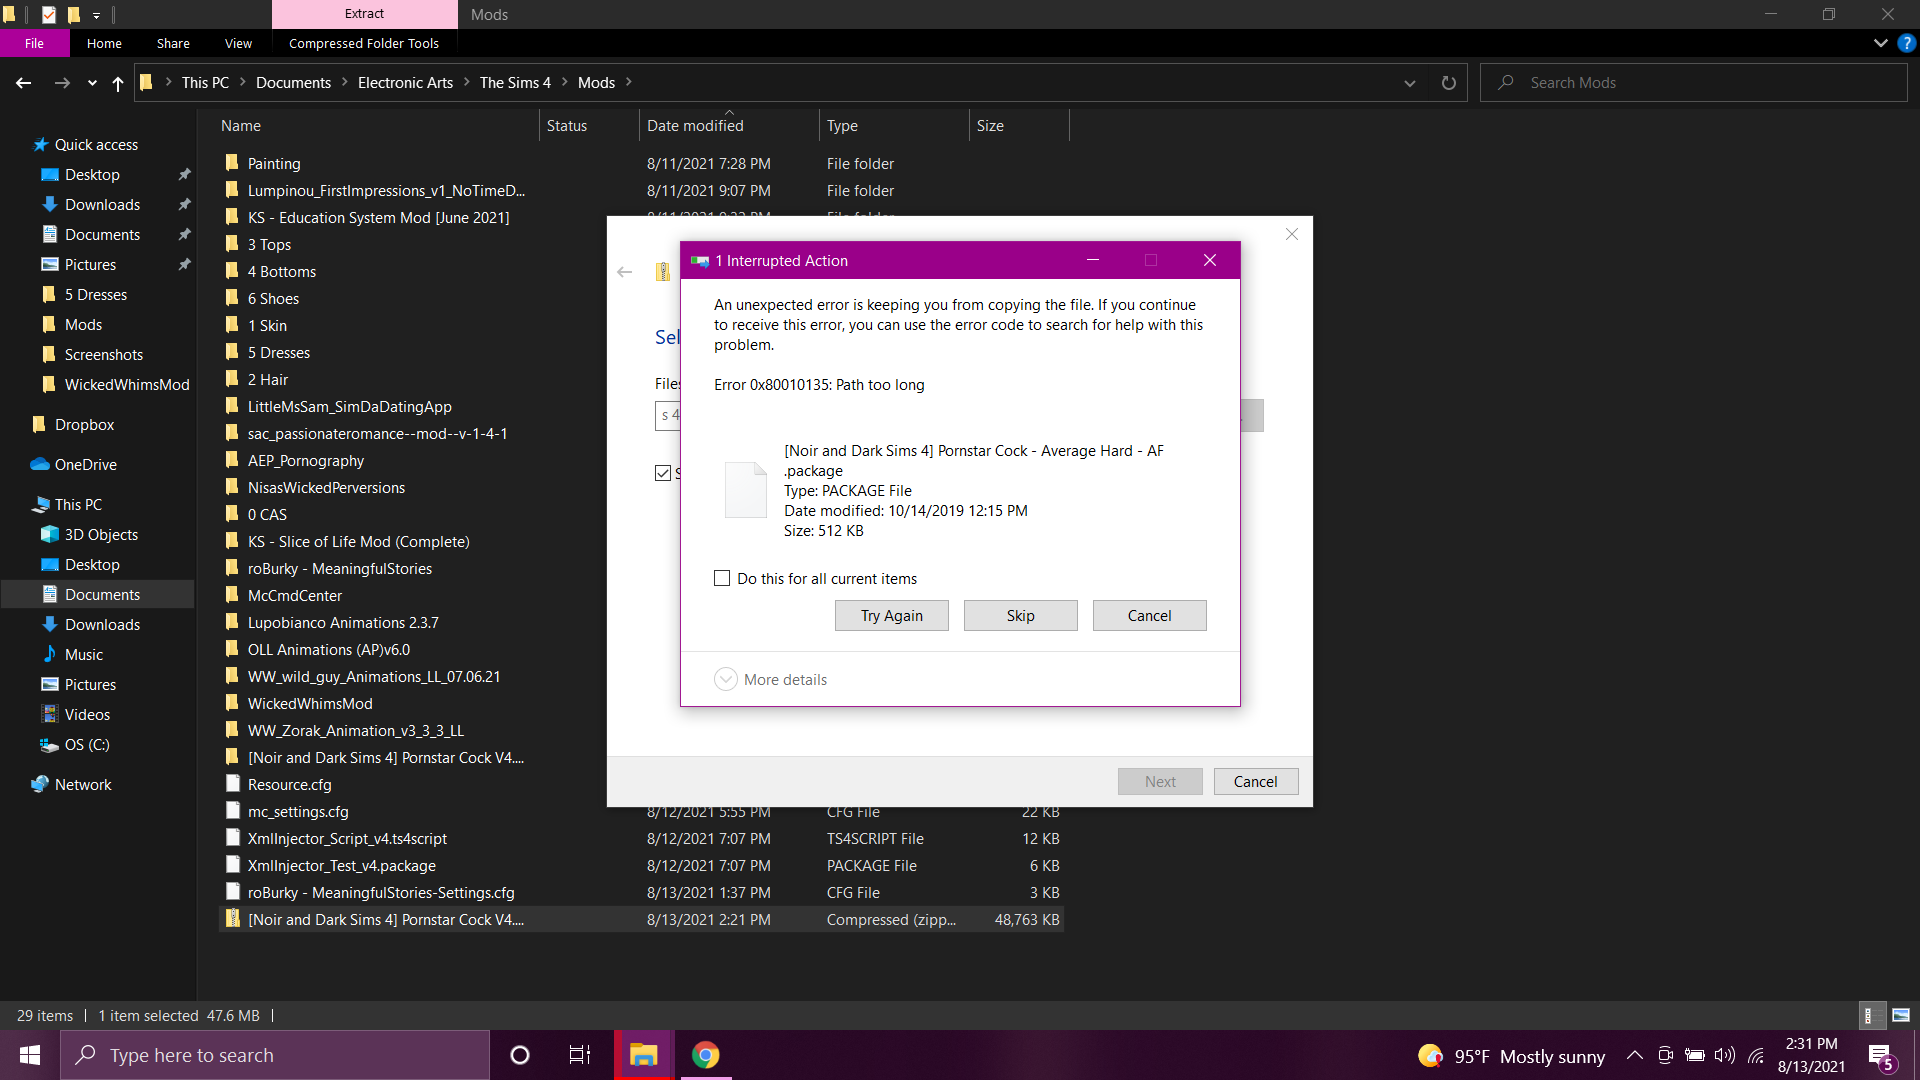Open the File menu tab
The image size is (1920, 1080).
pos(35,43)
